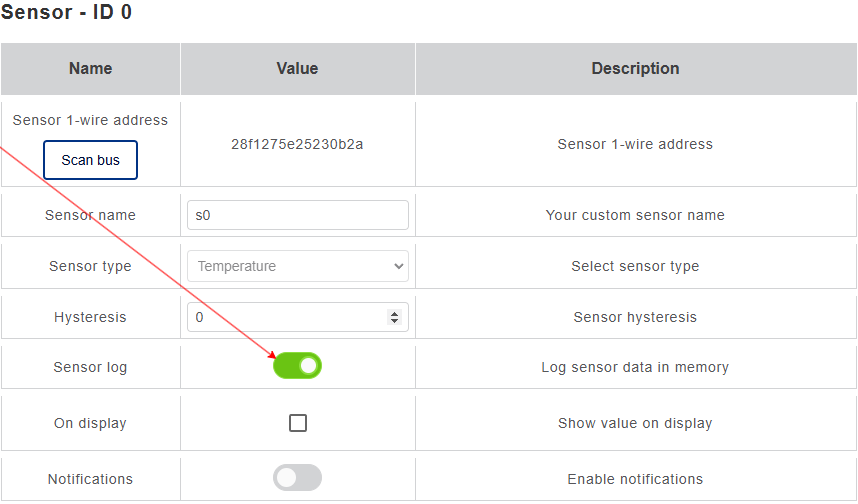Click the Sensor - ID 0 heading
The height and width of the screenshot is (504, 858).
pyautogui.click(x=66, y=13)
